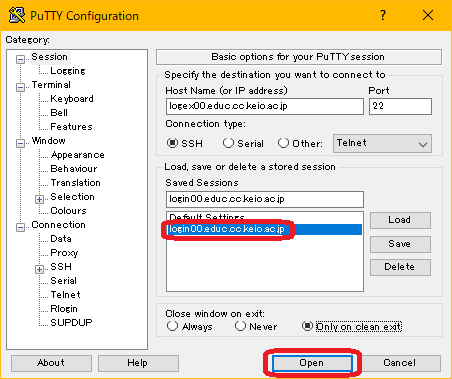Expand the SSH tree node
Viewport: 452px width, 379px height.
point(39,270)
